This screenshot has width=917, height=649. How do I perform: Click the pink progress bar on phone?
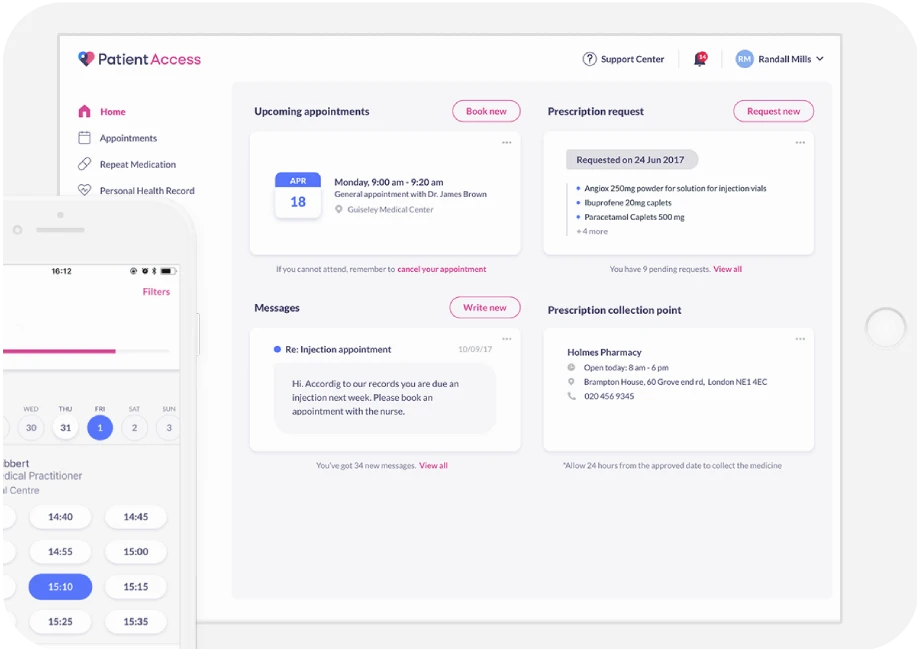(x=58, y=351)
